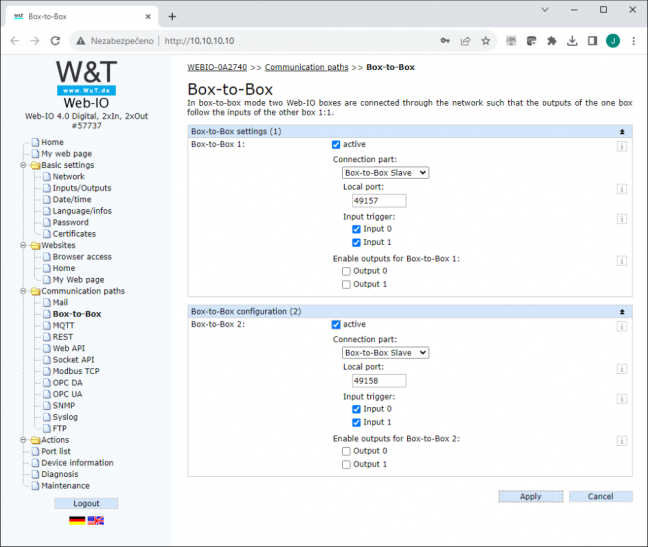Image resolution: width=648 pixels, height=547 pixels.
Task: Open Port list in sidebar
Action: (x=56, y=452)
